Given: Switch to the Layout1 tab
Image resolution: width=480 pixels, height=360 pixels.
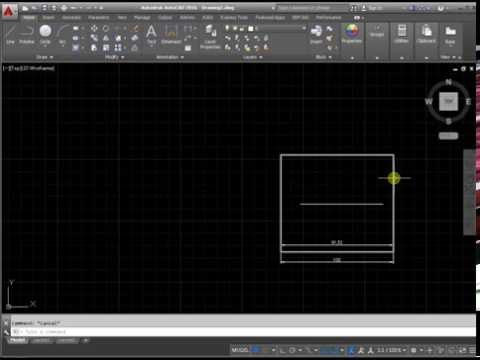Looking at the screenshot, I should coord(42,340).
